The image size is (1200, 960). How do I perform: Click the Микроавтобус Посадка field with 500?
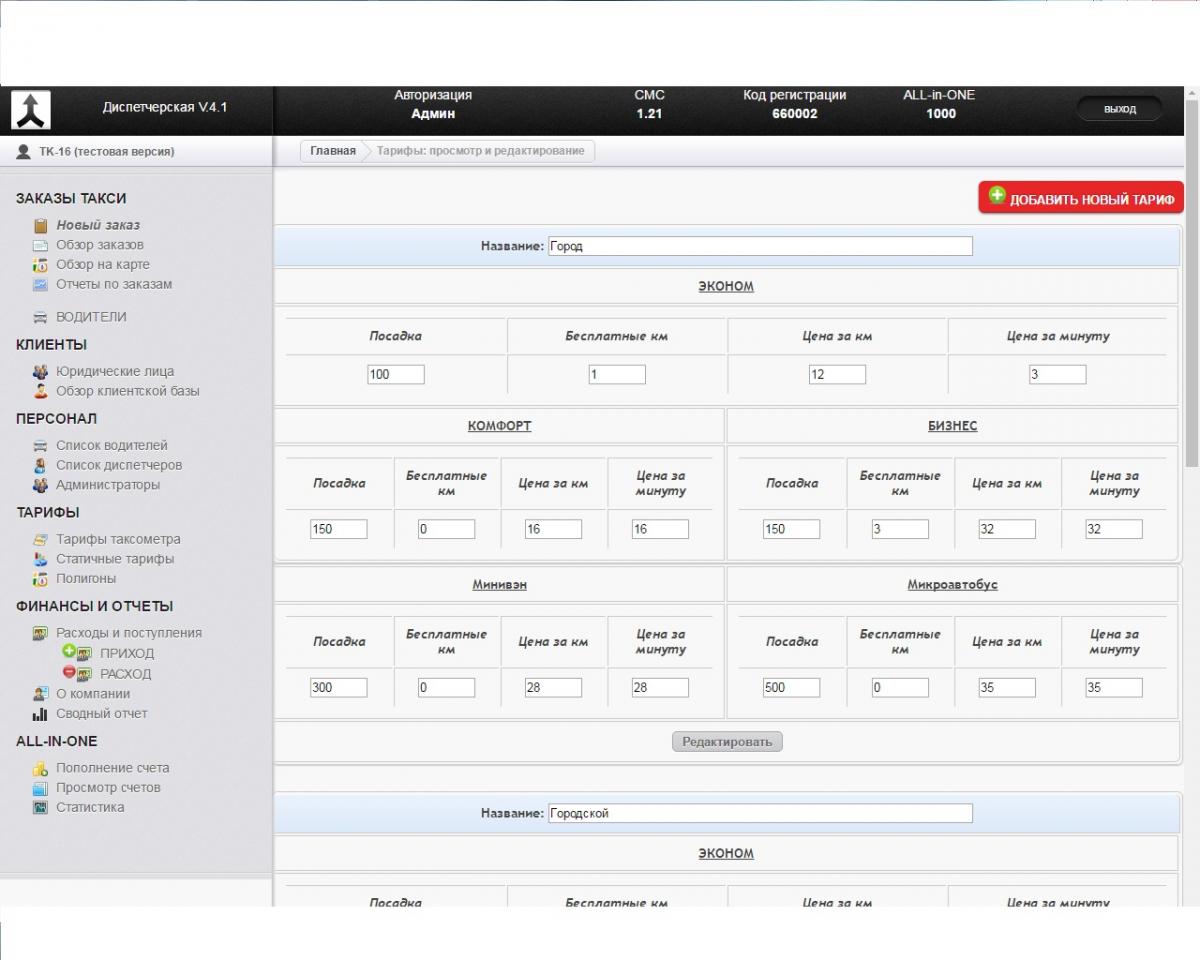[x=791, y=688]
